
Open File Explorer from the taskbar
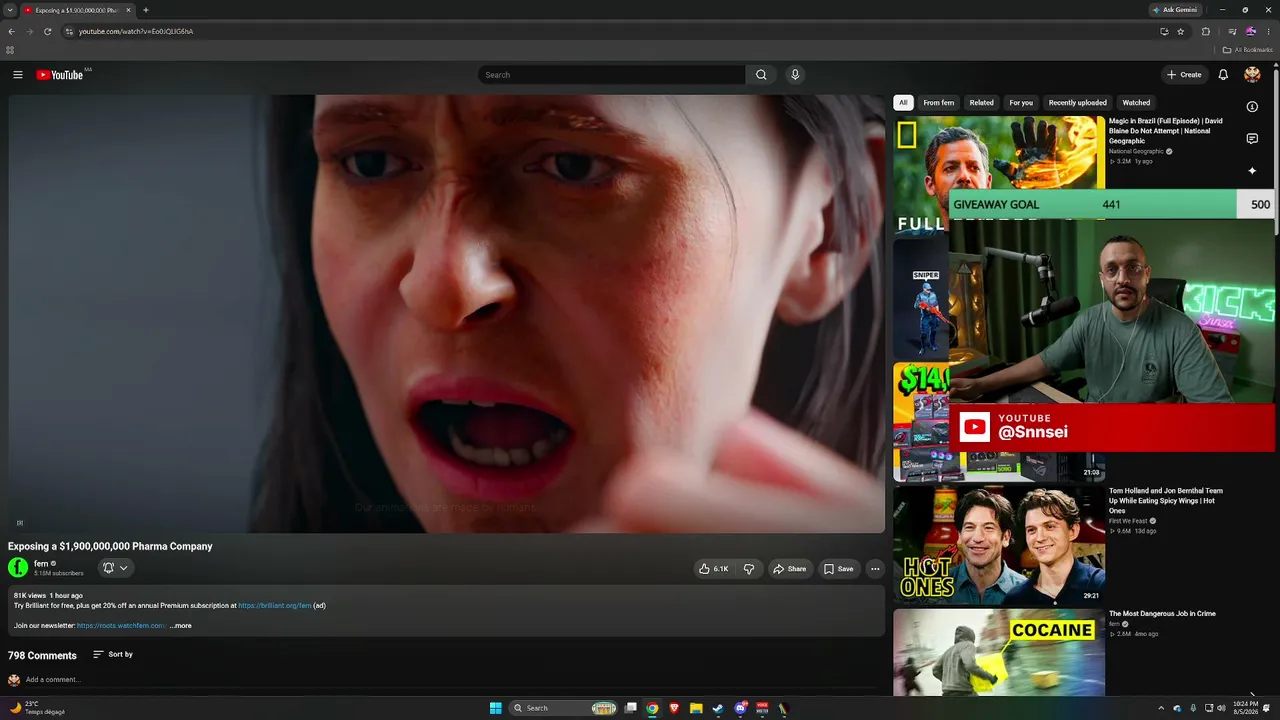point(696,708)
